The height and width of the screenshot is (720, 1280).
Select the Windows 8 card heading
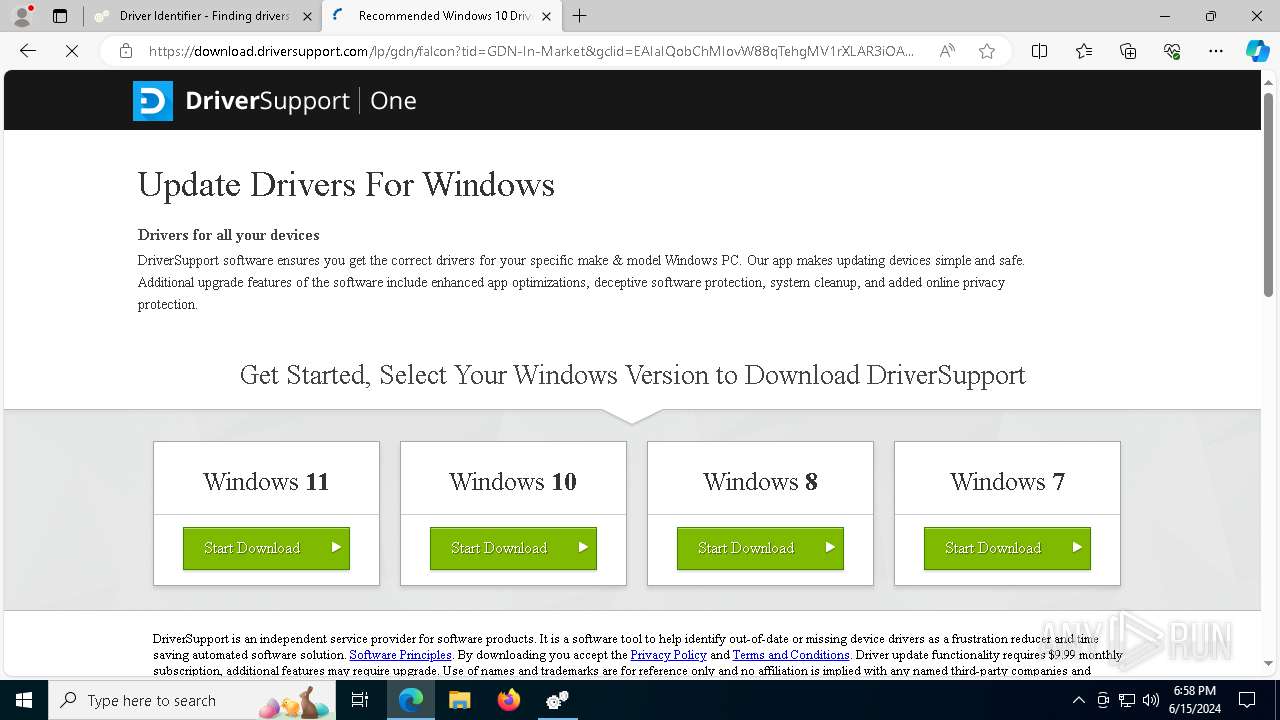click(x=760, y=481)
